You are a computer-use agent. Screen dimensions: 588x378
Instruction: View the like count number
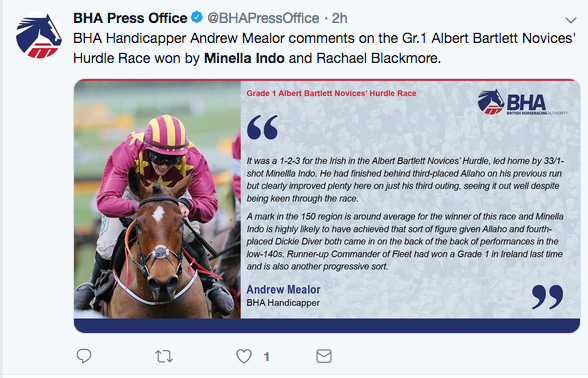[266, 356]
